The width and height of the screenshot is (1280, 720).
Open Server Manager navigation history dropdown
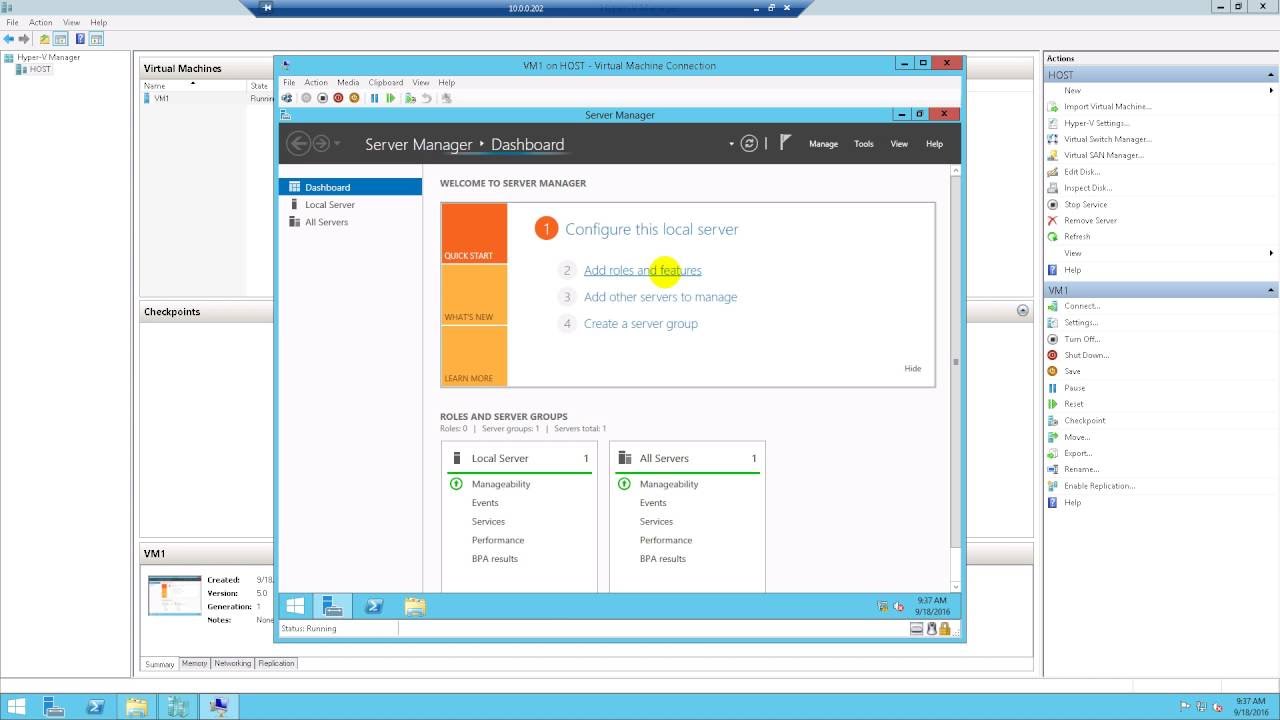coord(337,144)
